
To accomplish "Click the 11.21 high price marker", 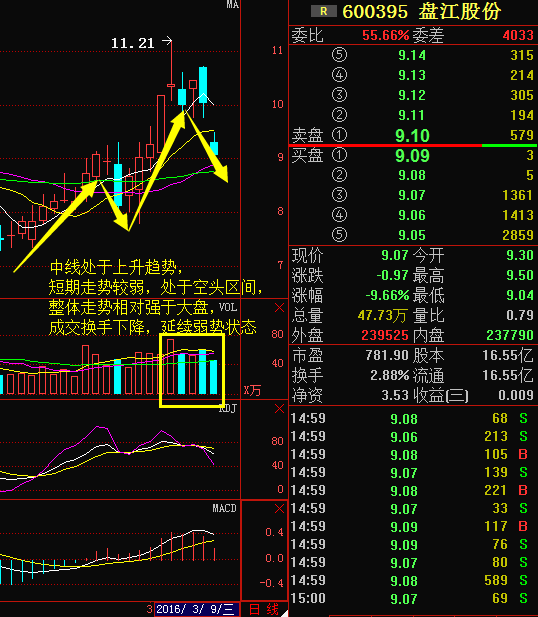I will tap(133, 43).
